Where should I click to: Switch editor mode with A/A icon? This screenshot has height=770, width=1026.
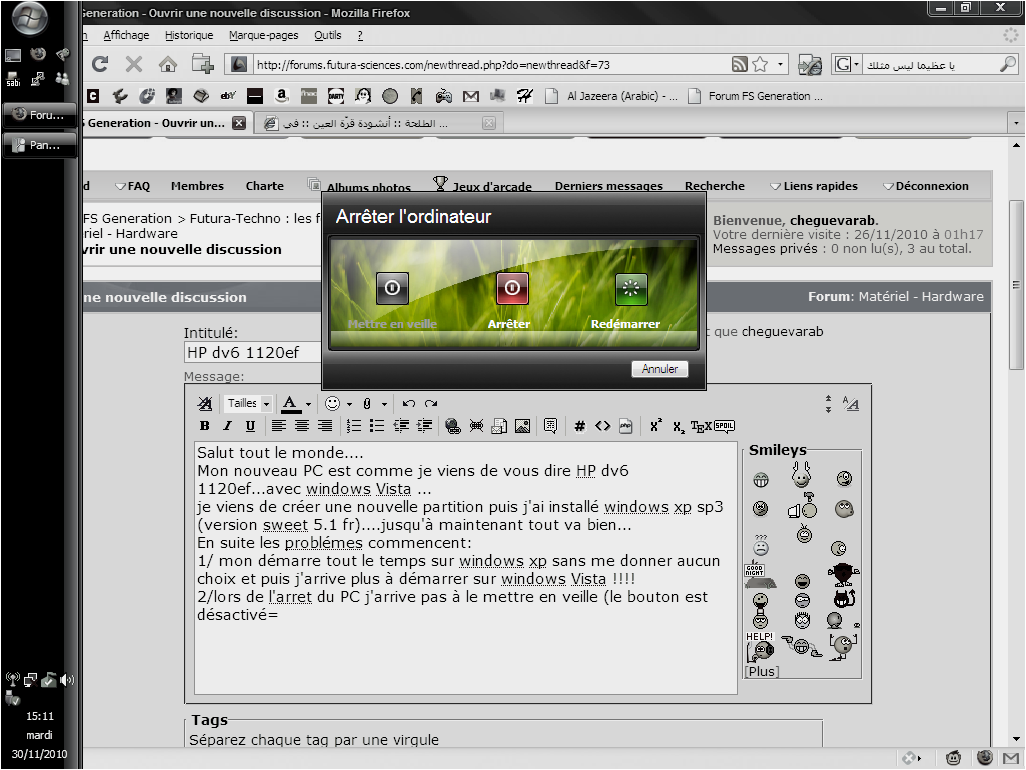(x=851, y=404)
